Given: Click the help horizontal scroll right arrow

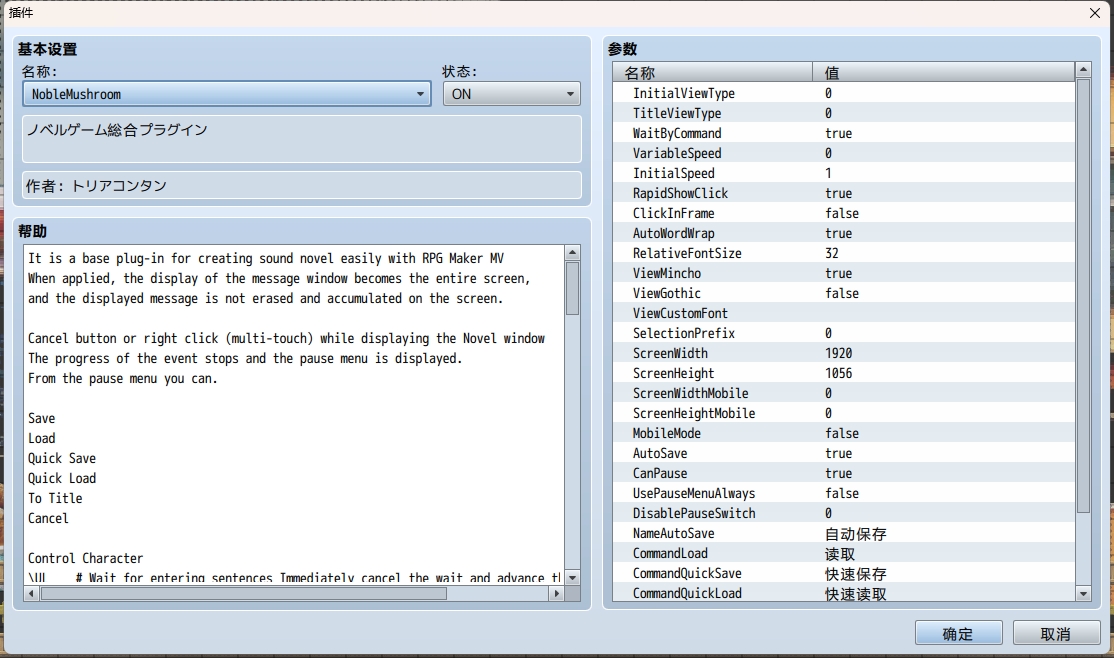Looking at the screenshot, I should coord(557,593).
